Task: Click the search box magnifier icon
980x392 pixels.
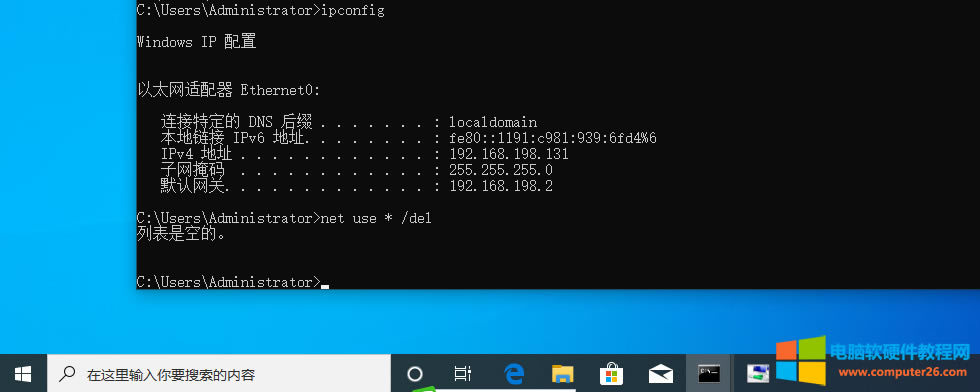Action: coord(67,374)
